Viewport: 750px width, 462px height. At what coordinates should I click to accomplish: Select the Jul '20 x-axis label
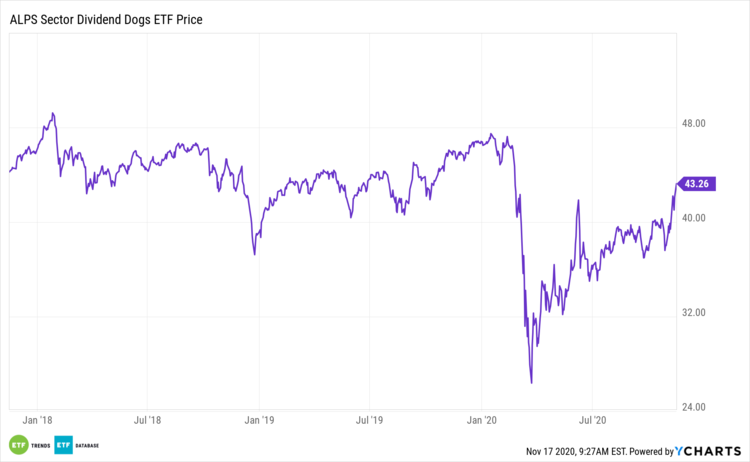[594, 422]
